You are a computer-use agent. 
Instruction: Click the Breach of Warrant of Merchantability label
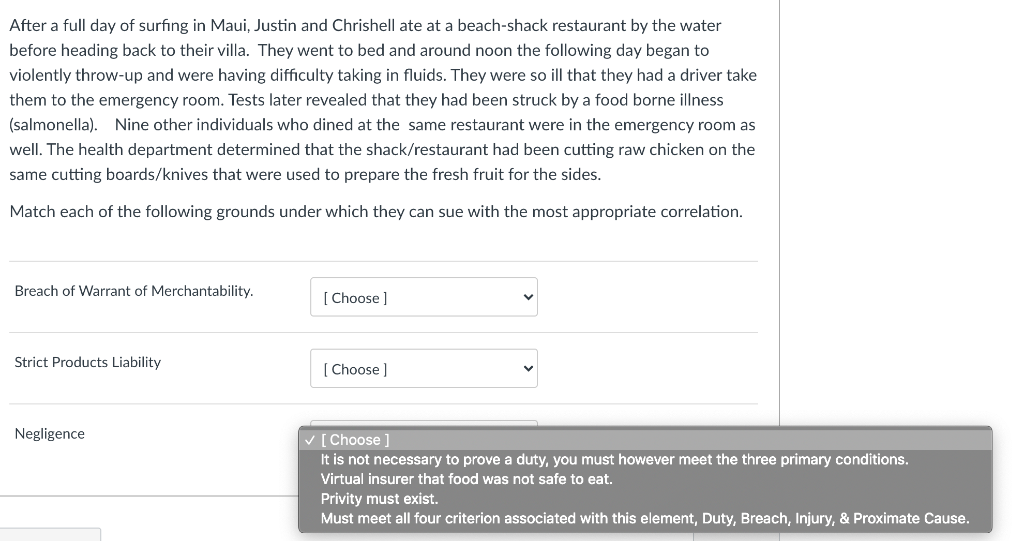tap(134, 291)
